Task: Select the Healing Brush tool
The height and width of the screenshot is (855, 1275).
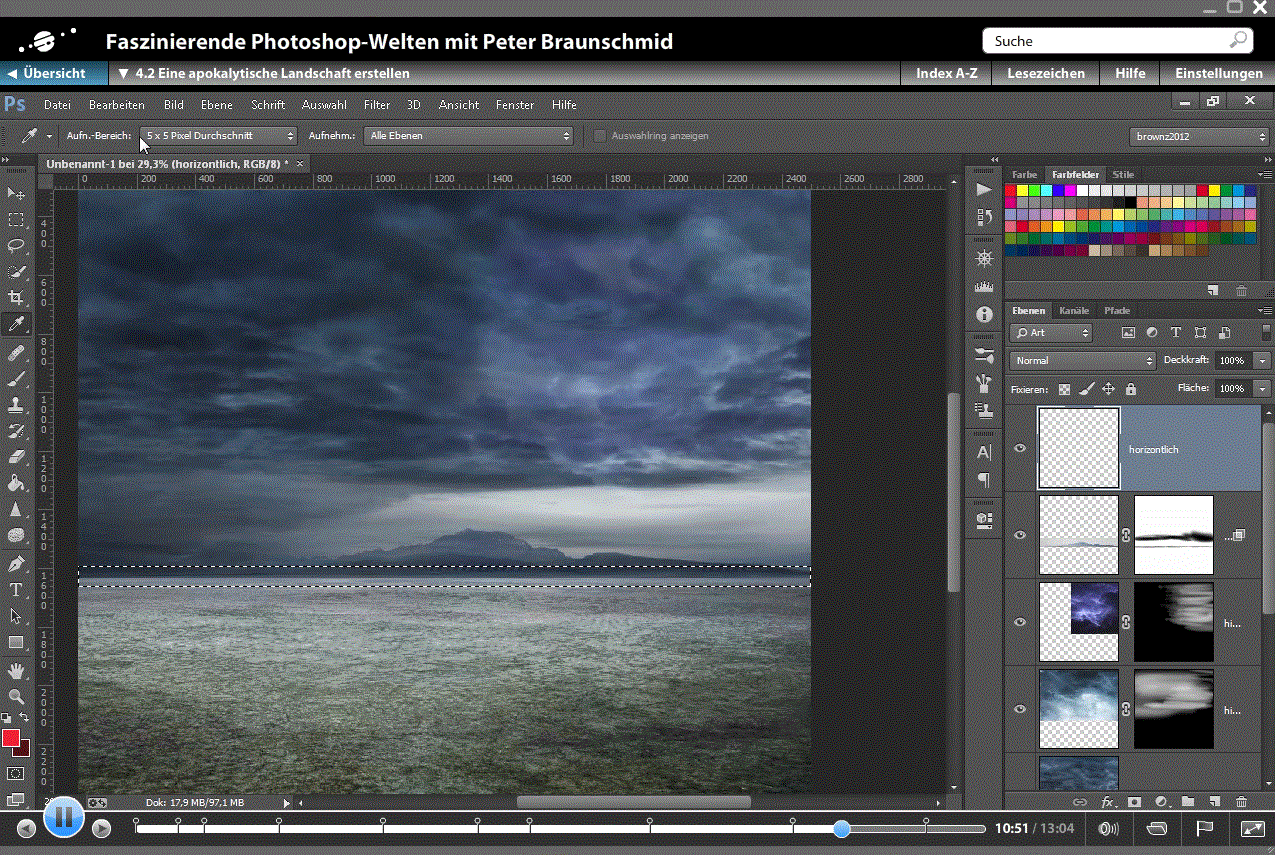Action: pyautogui.click(x=16, y=353)
